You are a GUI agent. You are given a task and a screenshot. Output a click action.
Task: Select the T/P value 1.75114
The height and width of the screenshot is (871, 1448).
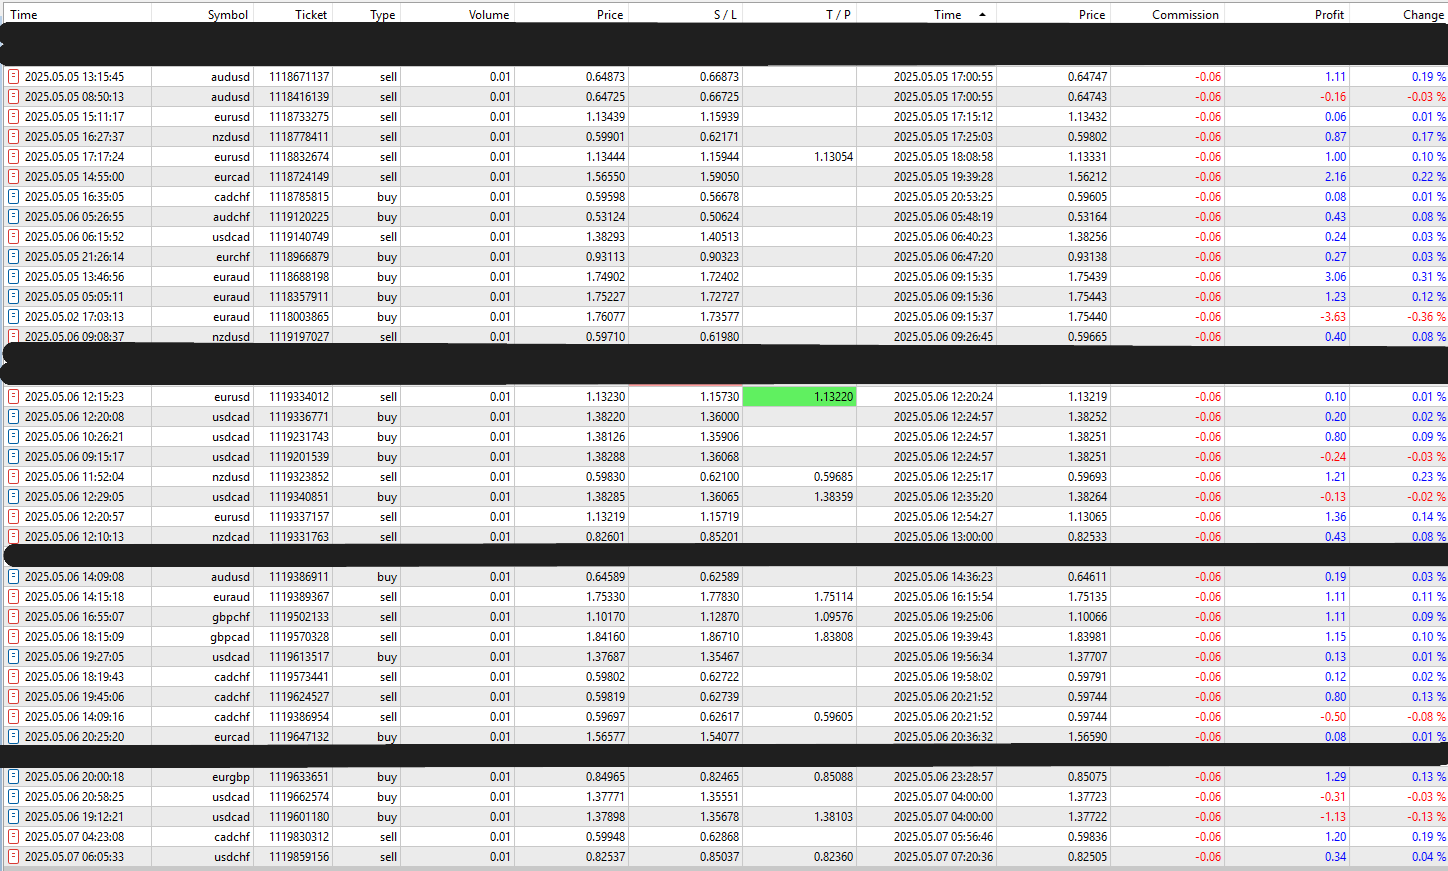pyautogui.click(x=833, y=597)
